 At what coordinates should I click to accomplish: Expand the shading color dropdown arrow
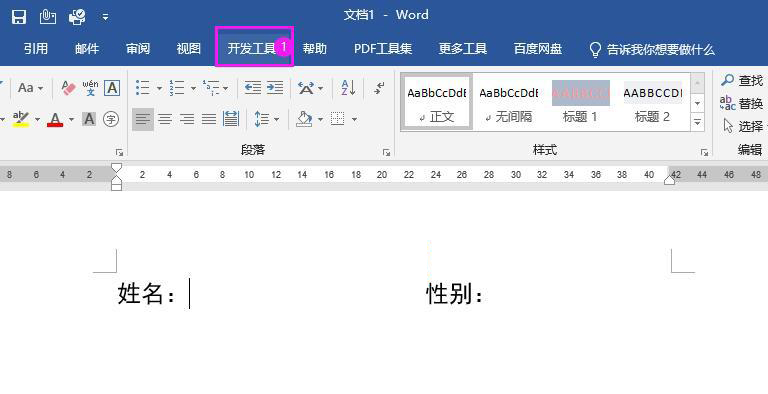click(x=320, y=120)
